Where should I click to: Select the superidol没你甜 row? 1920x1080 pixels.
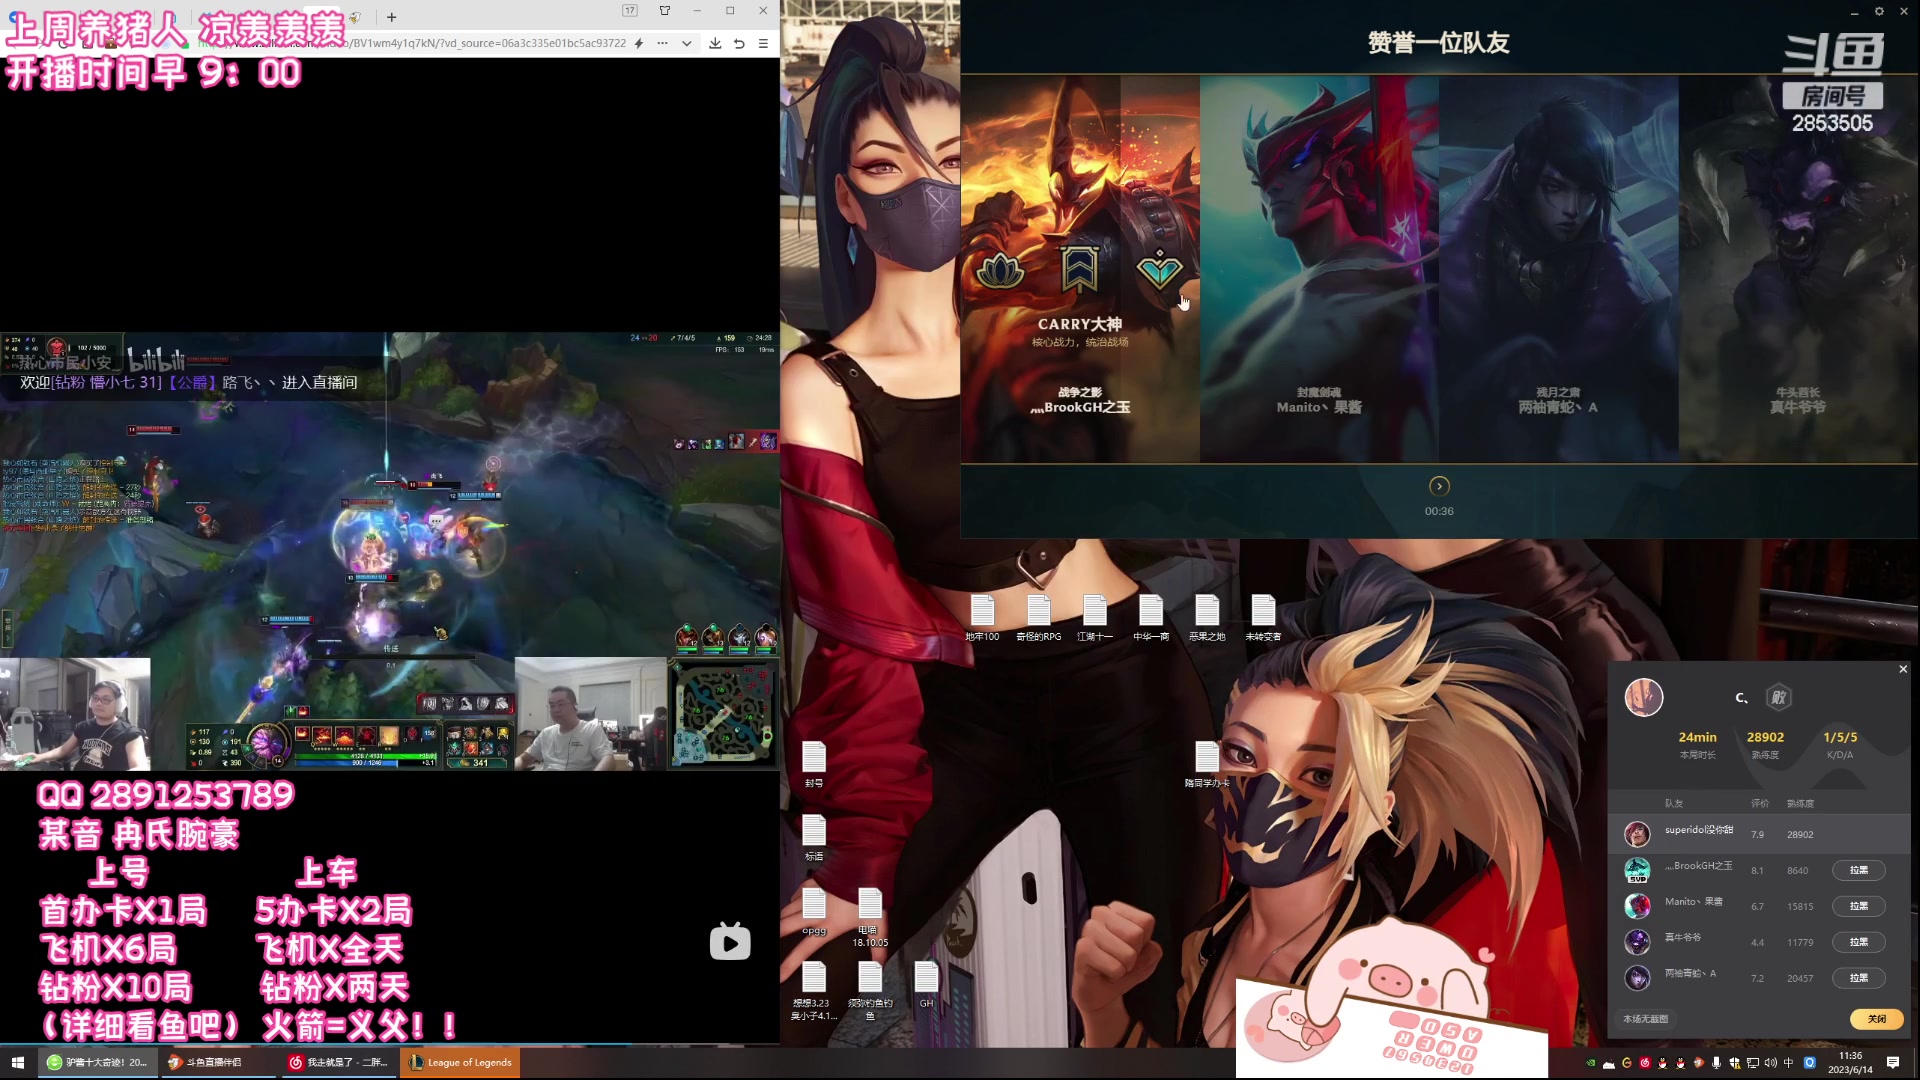[1760, 834]
